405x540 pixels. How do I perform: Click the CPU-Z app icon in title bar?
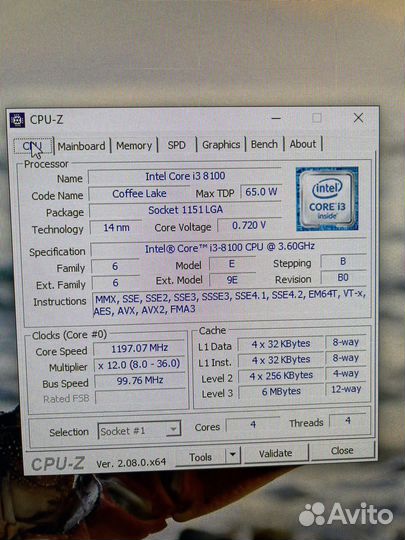[17, 120]
